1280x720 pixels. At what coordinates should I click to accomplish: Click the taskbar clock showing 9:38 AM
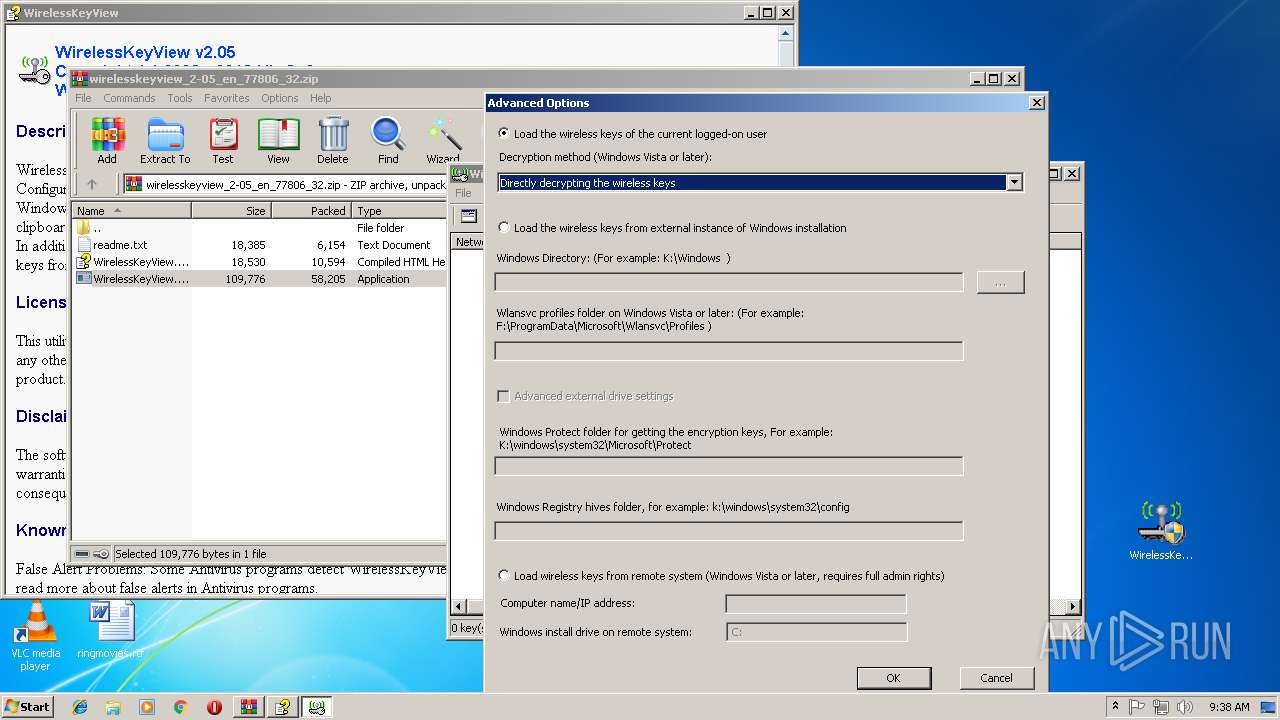click(1229, 707)
